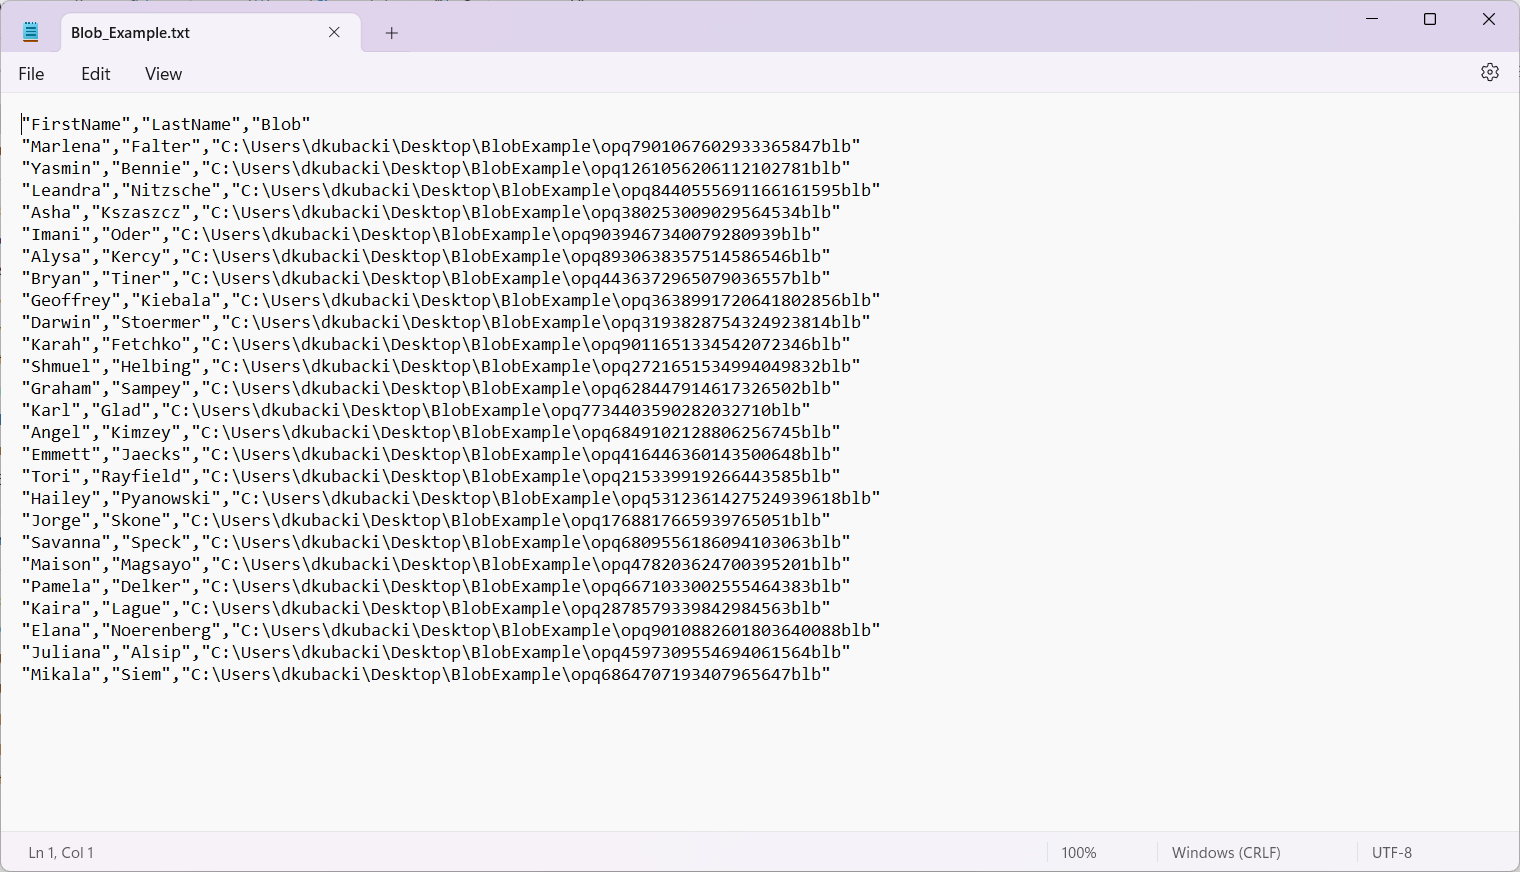The width and height of the screenshot is (1520, 872).
Task: Click the header line "FirstName","LastName","Blob"
Action: pos(166,124)
